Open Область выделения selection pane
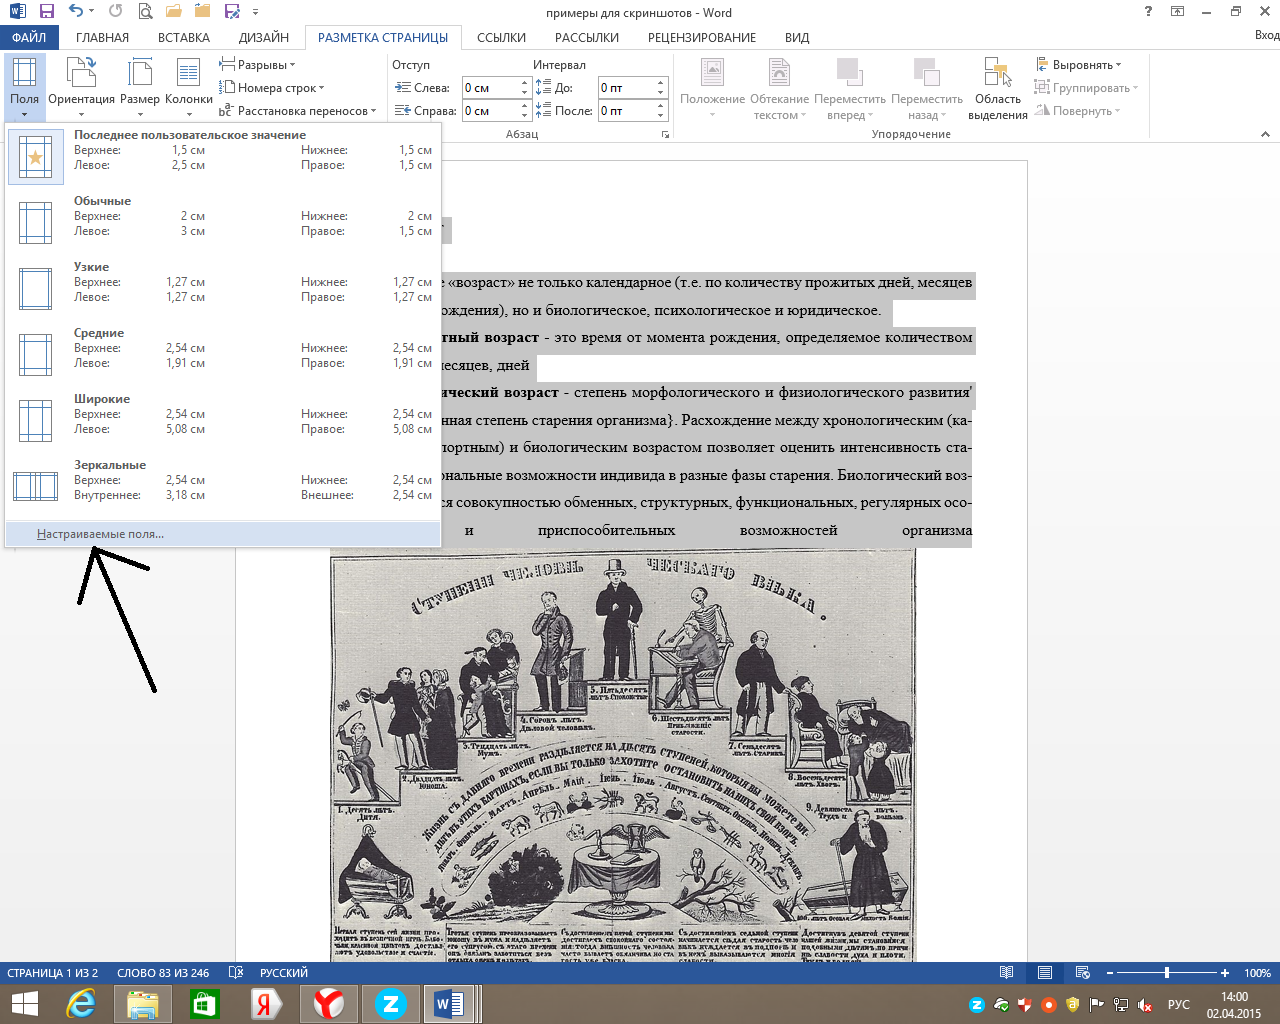 point(998,88)
